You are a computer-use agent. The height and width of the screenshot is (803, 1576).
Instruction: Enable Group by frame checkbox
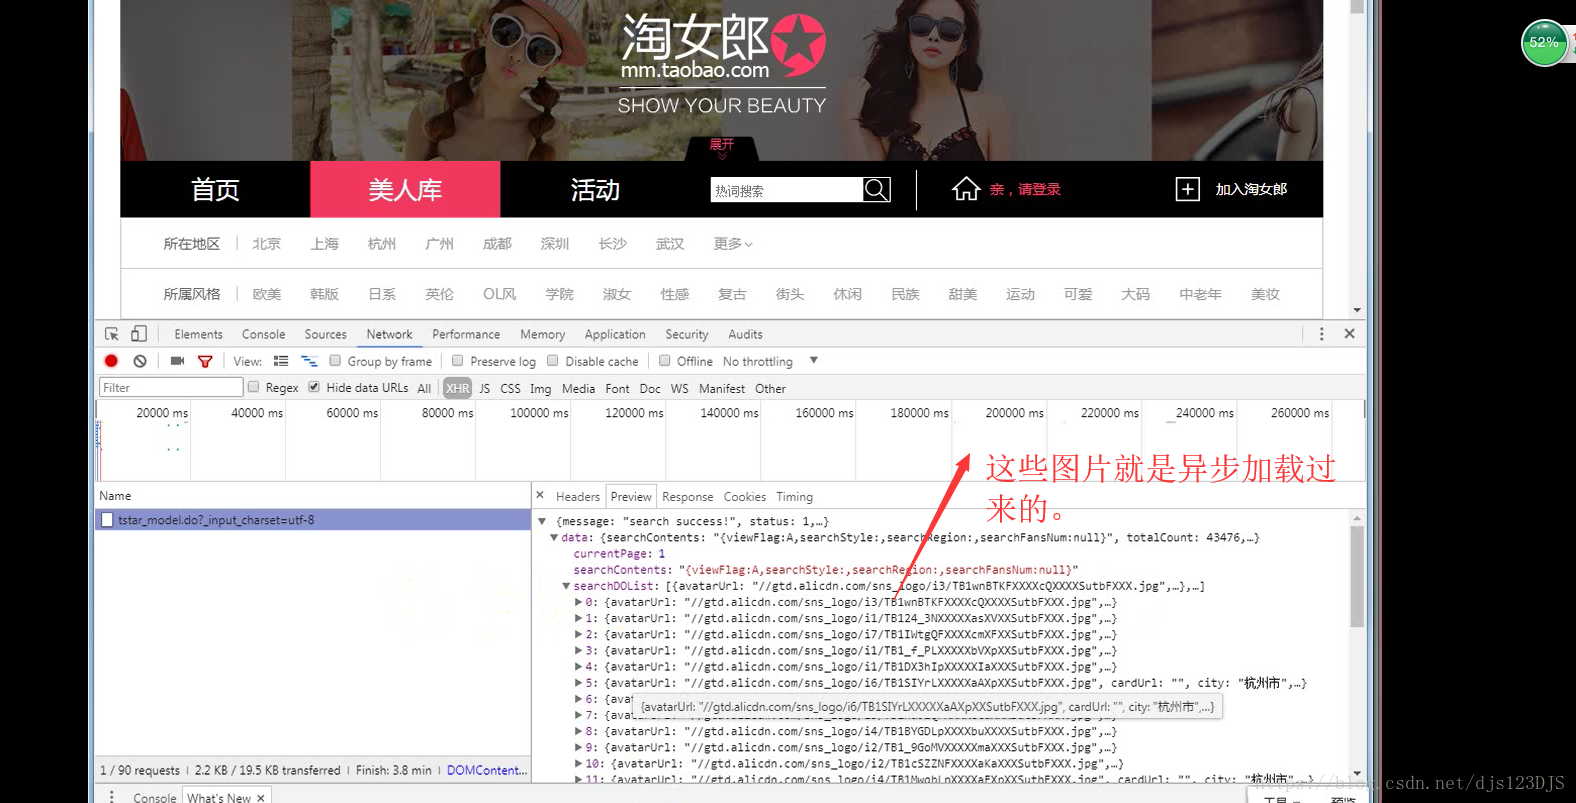[335, 361]
